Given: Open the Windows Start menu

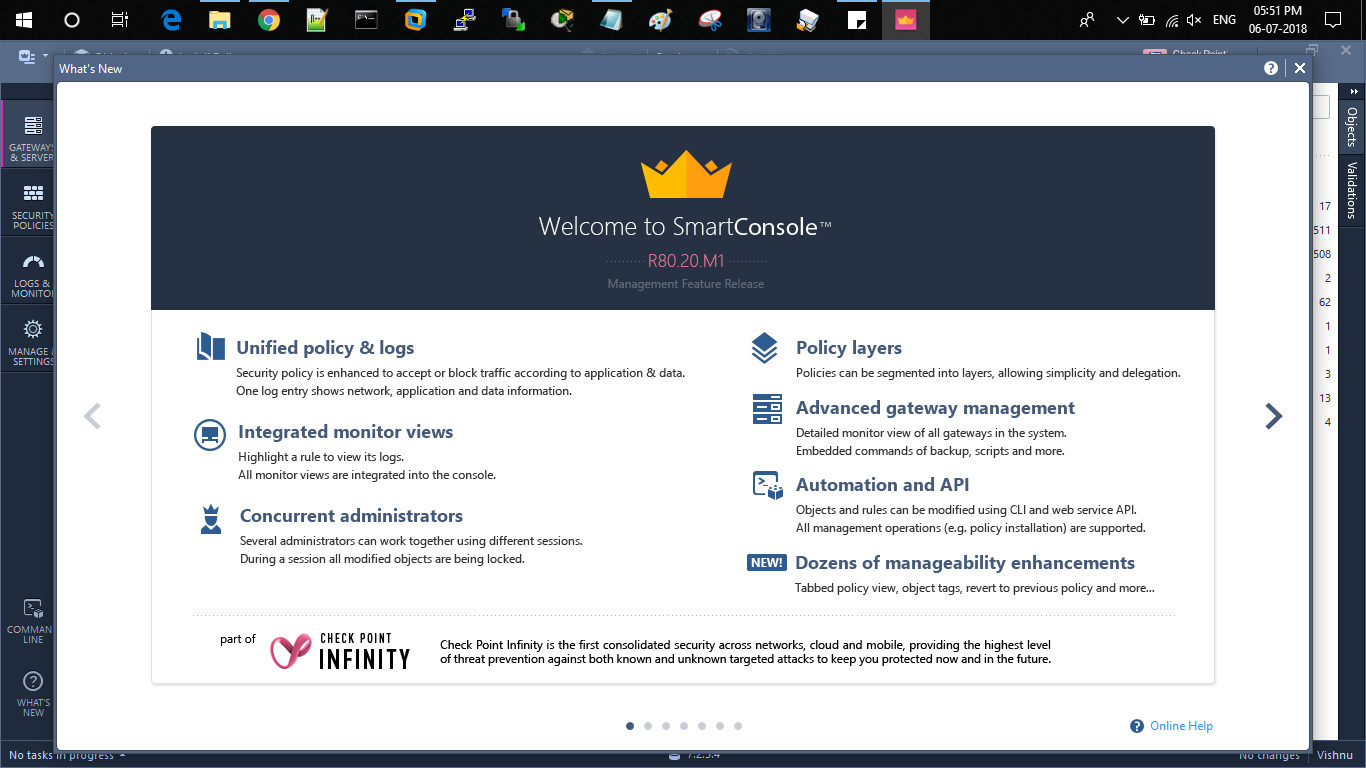Looking at the screenshot, I should pyautogui.click(x=23, y=20).
